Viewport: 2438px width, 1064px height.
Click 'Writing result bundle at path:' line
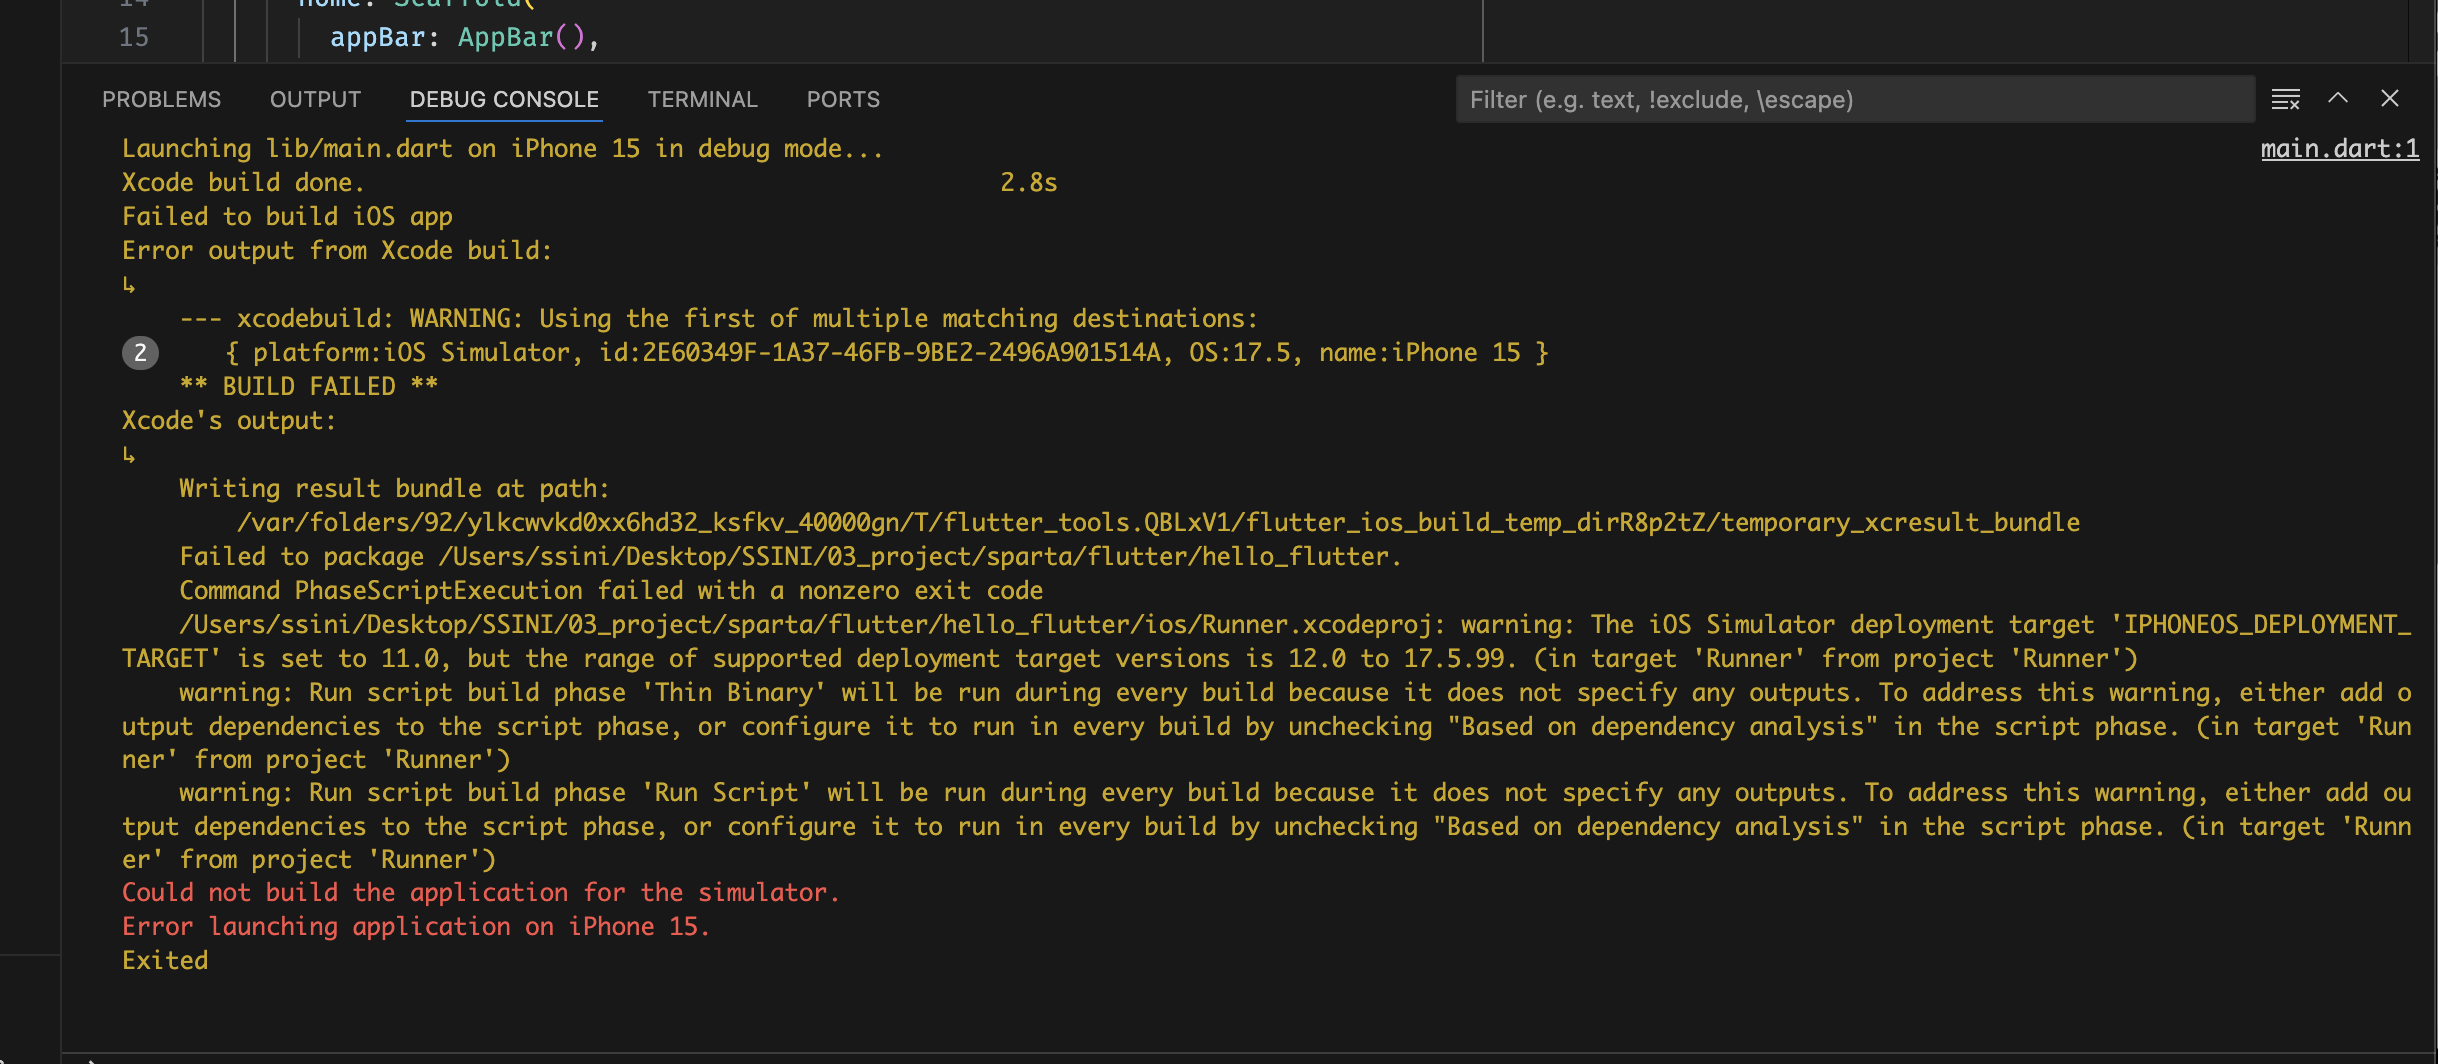click(x=394, y=488)
